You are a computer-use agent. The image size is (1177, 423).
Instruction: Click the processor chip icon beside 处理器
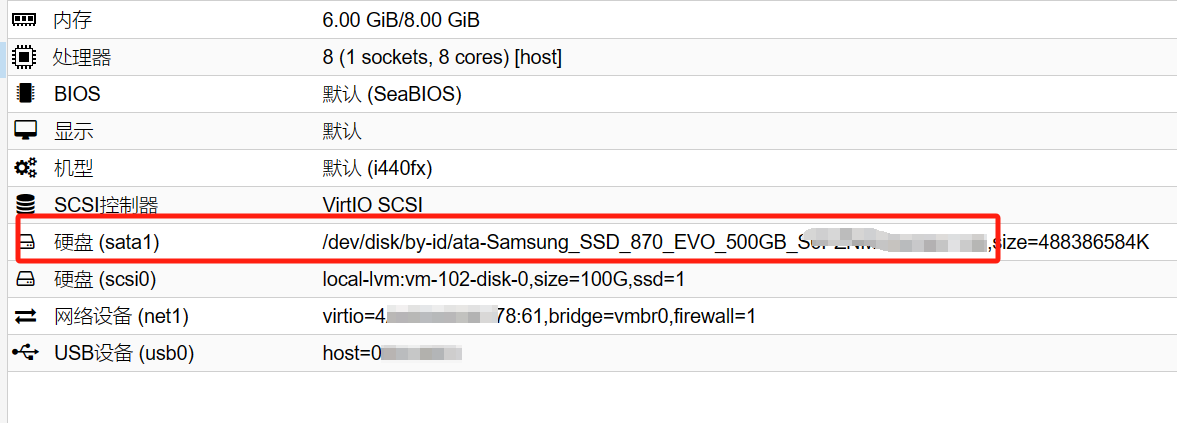click(x=25, y=57)
